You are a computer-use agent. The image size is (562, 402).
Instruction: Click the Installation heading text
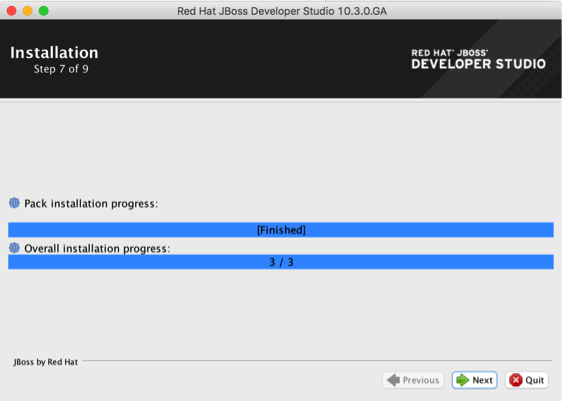54,53
